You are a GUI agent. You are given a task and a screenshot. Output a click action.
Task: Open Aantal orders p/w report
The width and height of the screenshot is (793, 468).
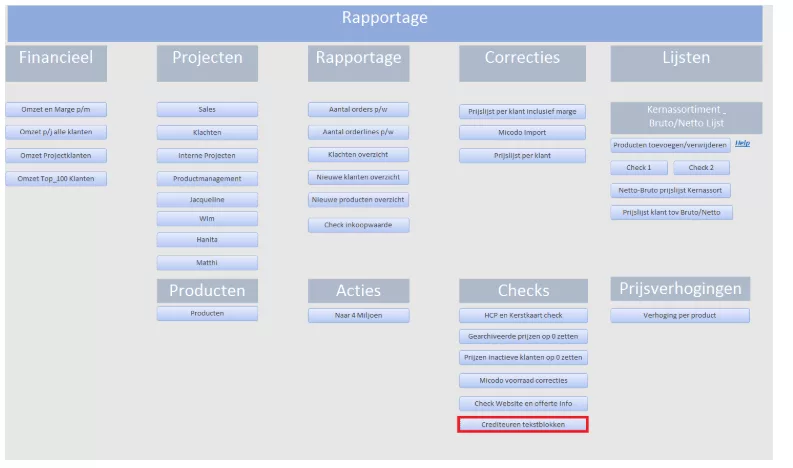coord(359,109)
